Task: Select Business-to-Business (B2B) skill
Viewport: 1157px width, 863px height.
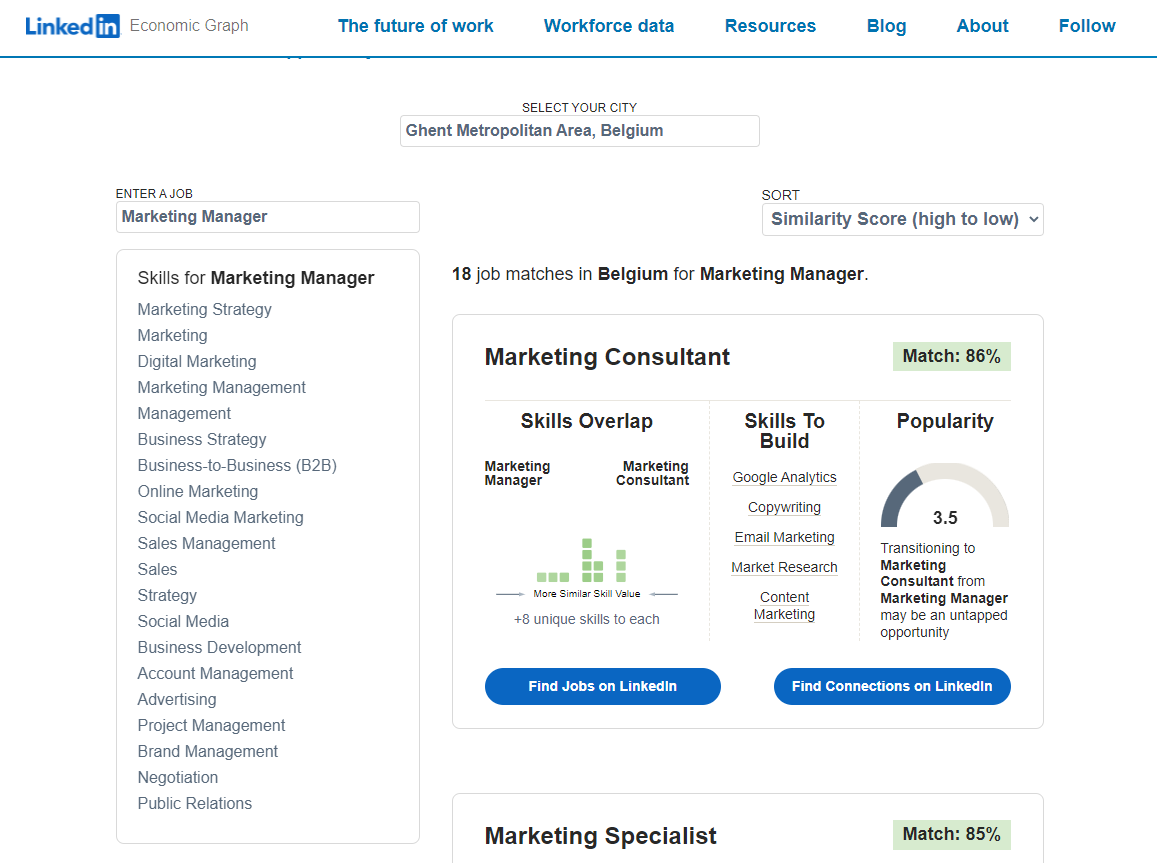Action: click(237, 465)
